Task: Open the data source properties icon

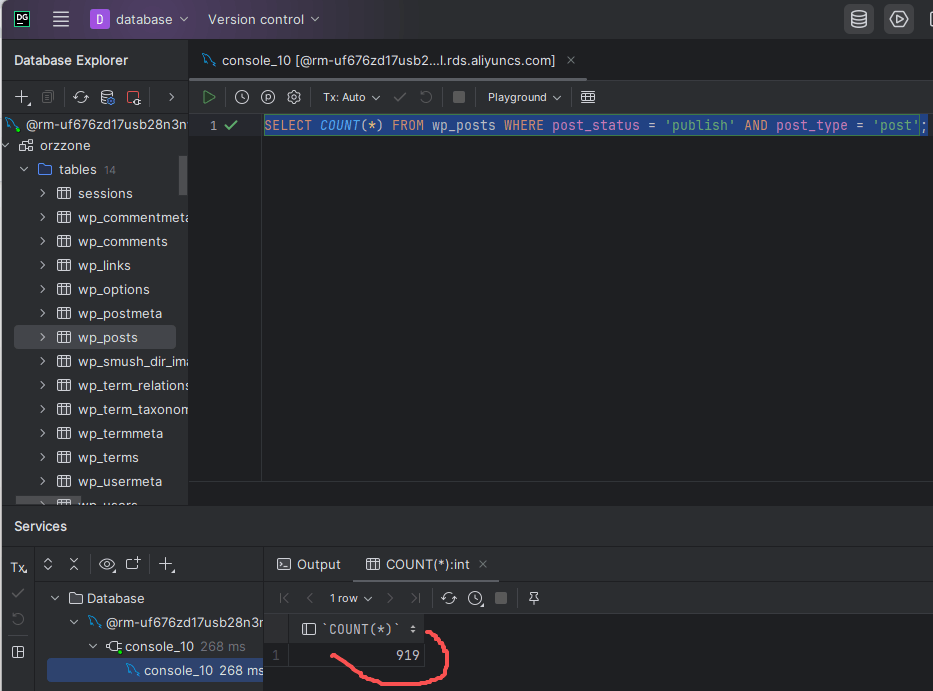Action: [107, 97]
